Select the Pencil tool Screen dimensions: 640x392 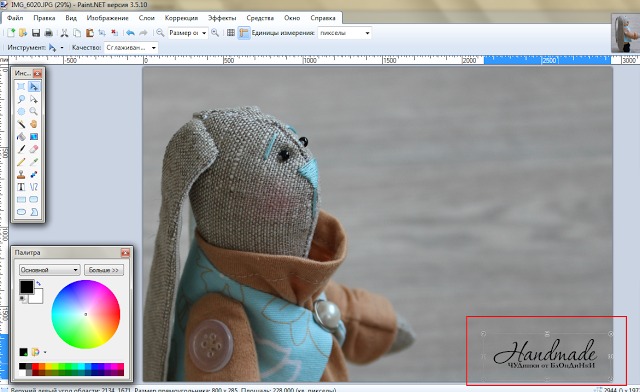21,162
